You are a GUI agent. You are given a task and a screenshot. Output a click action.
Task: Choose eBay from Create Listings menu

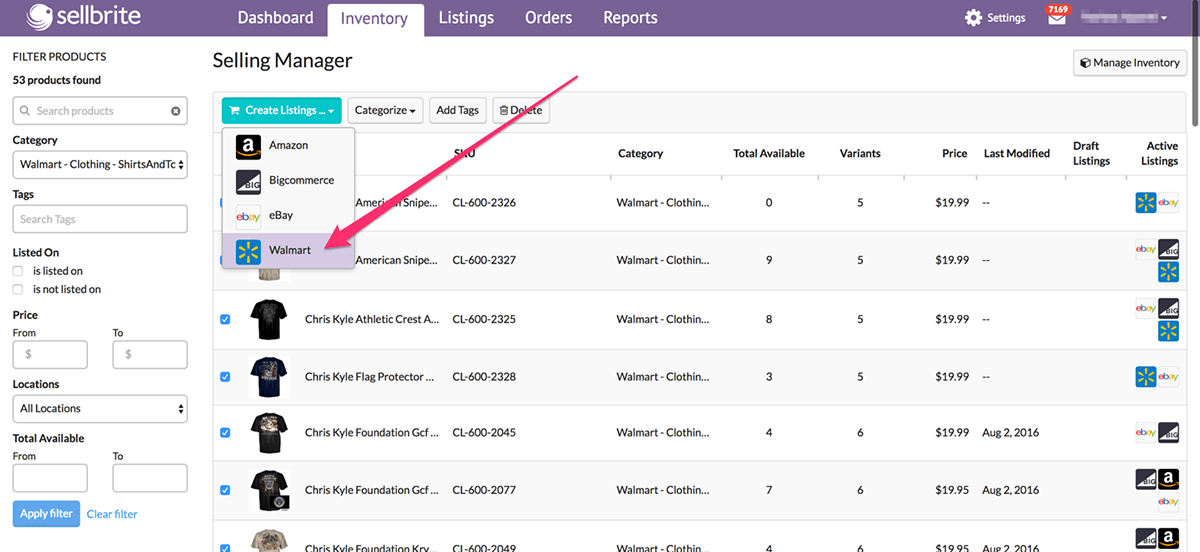tap(288, 216)
